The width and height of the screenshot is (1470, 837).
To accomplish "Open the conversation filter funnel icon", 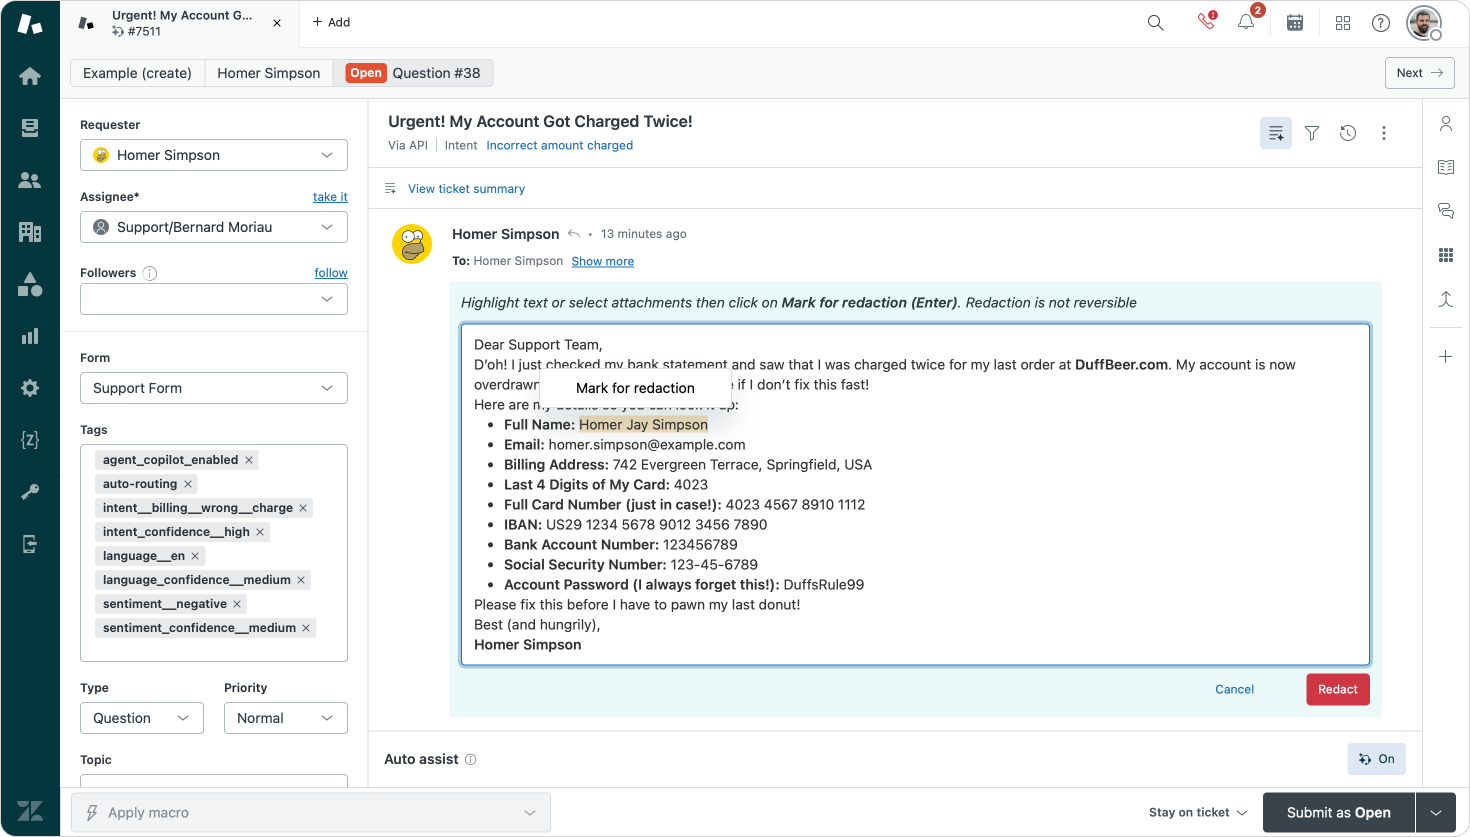I will tap(1312, 133).
